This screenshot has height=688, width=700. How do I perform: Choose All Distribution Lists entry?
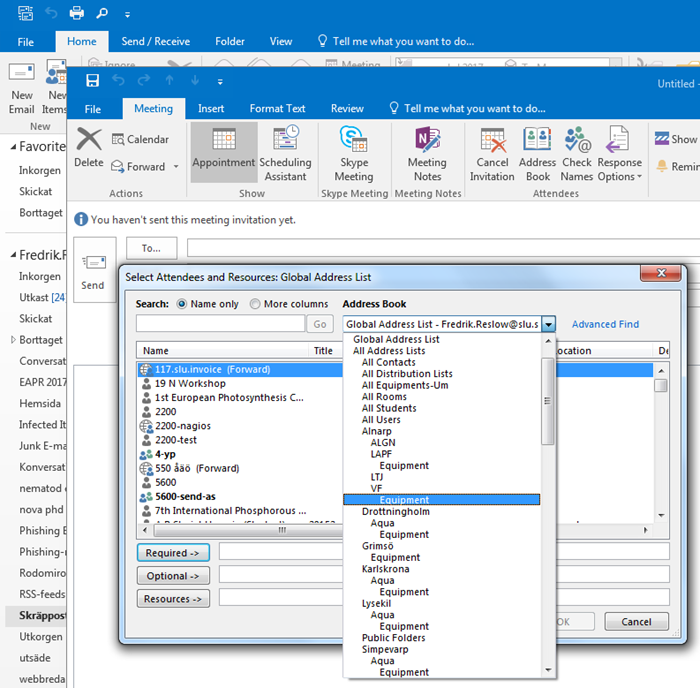coord(407,374)
